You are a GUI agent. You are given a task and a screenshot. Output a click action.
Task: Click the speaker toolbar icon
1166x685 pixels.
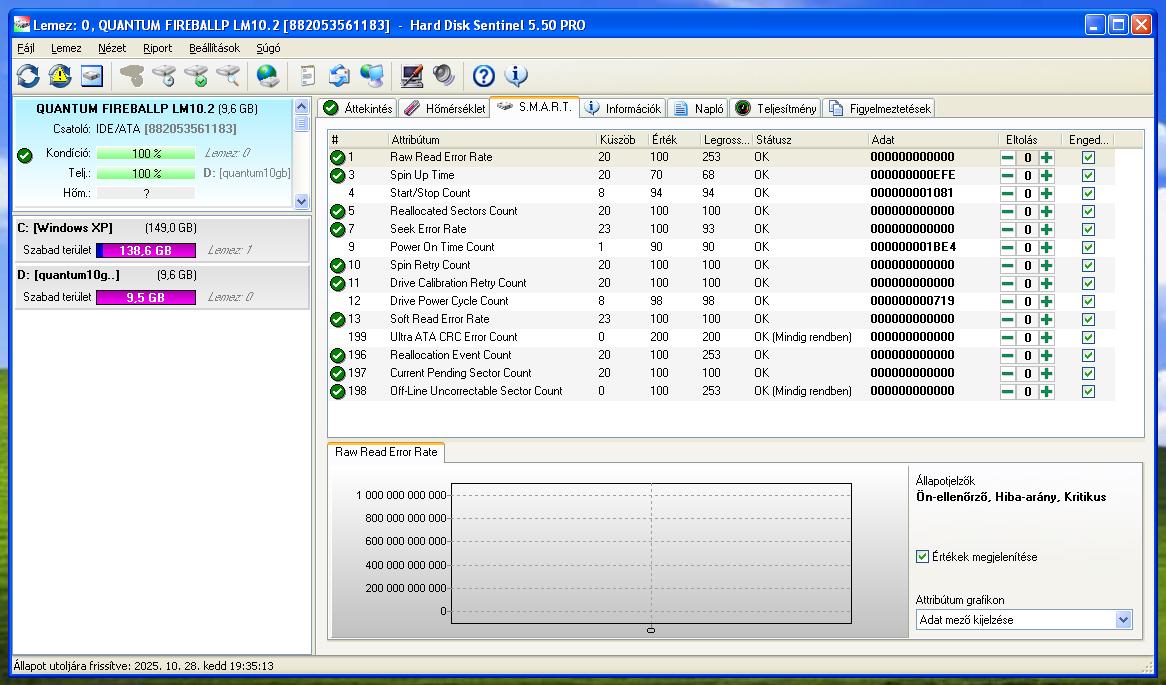click(x=444, y=75)
